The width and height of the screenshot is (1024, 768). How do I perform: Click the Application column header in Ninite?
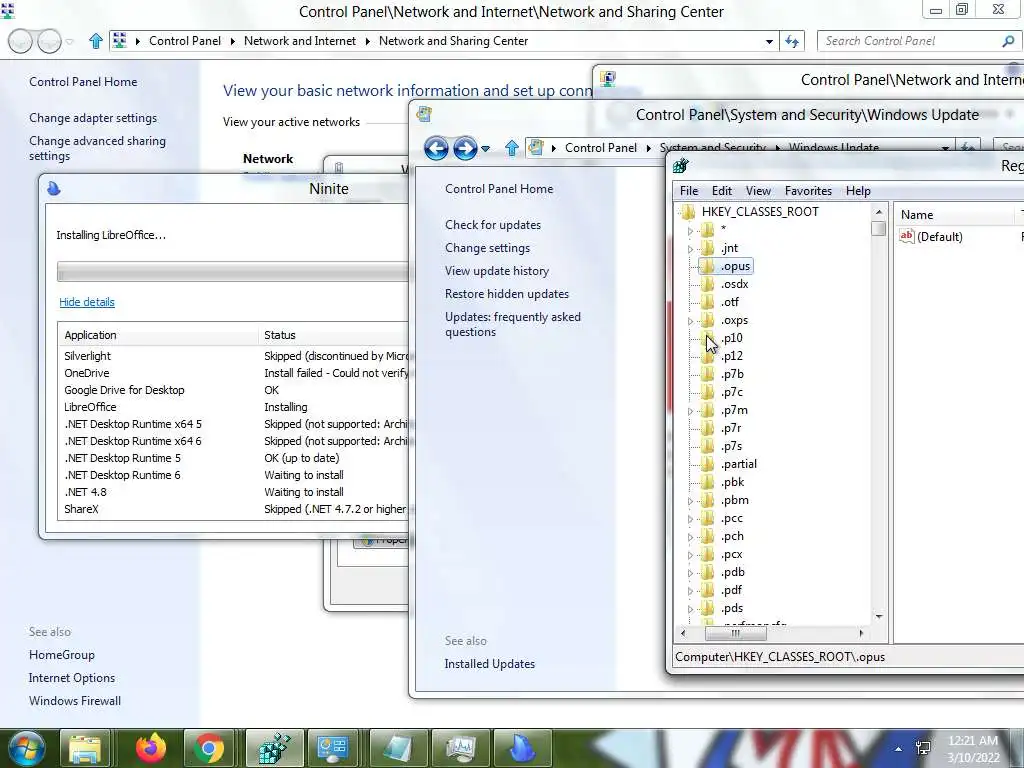(x=159, y=335)
